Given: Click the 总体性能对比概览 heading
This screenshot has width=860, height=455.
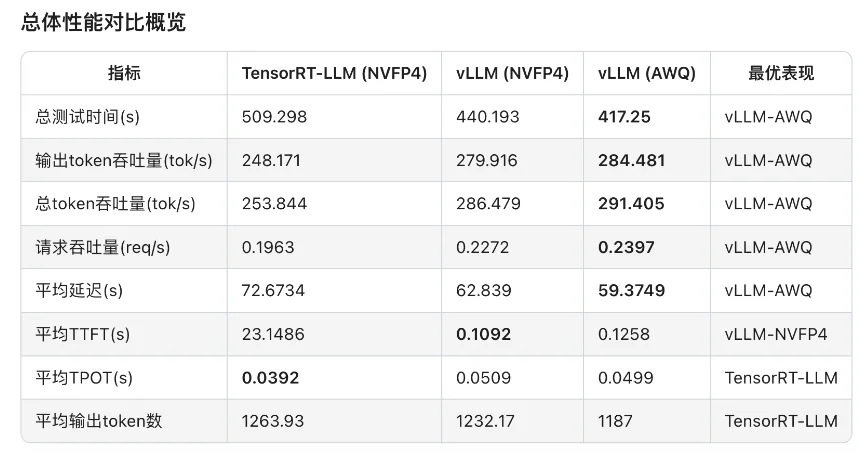Looking at the screenshot, I should [103, 22].
